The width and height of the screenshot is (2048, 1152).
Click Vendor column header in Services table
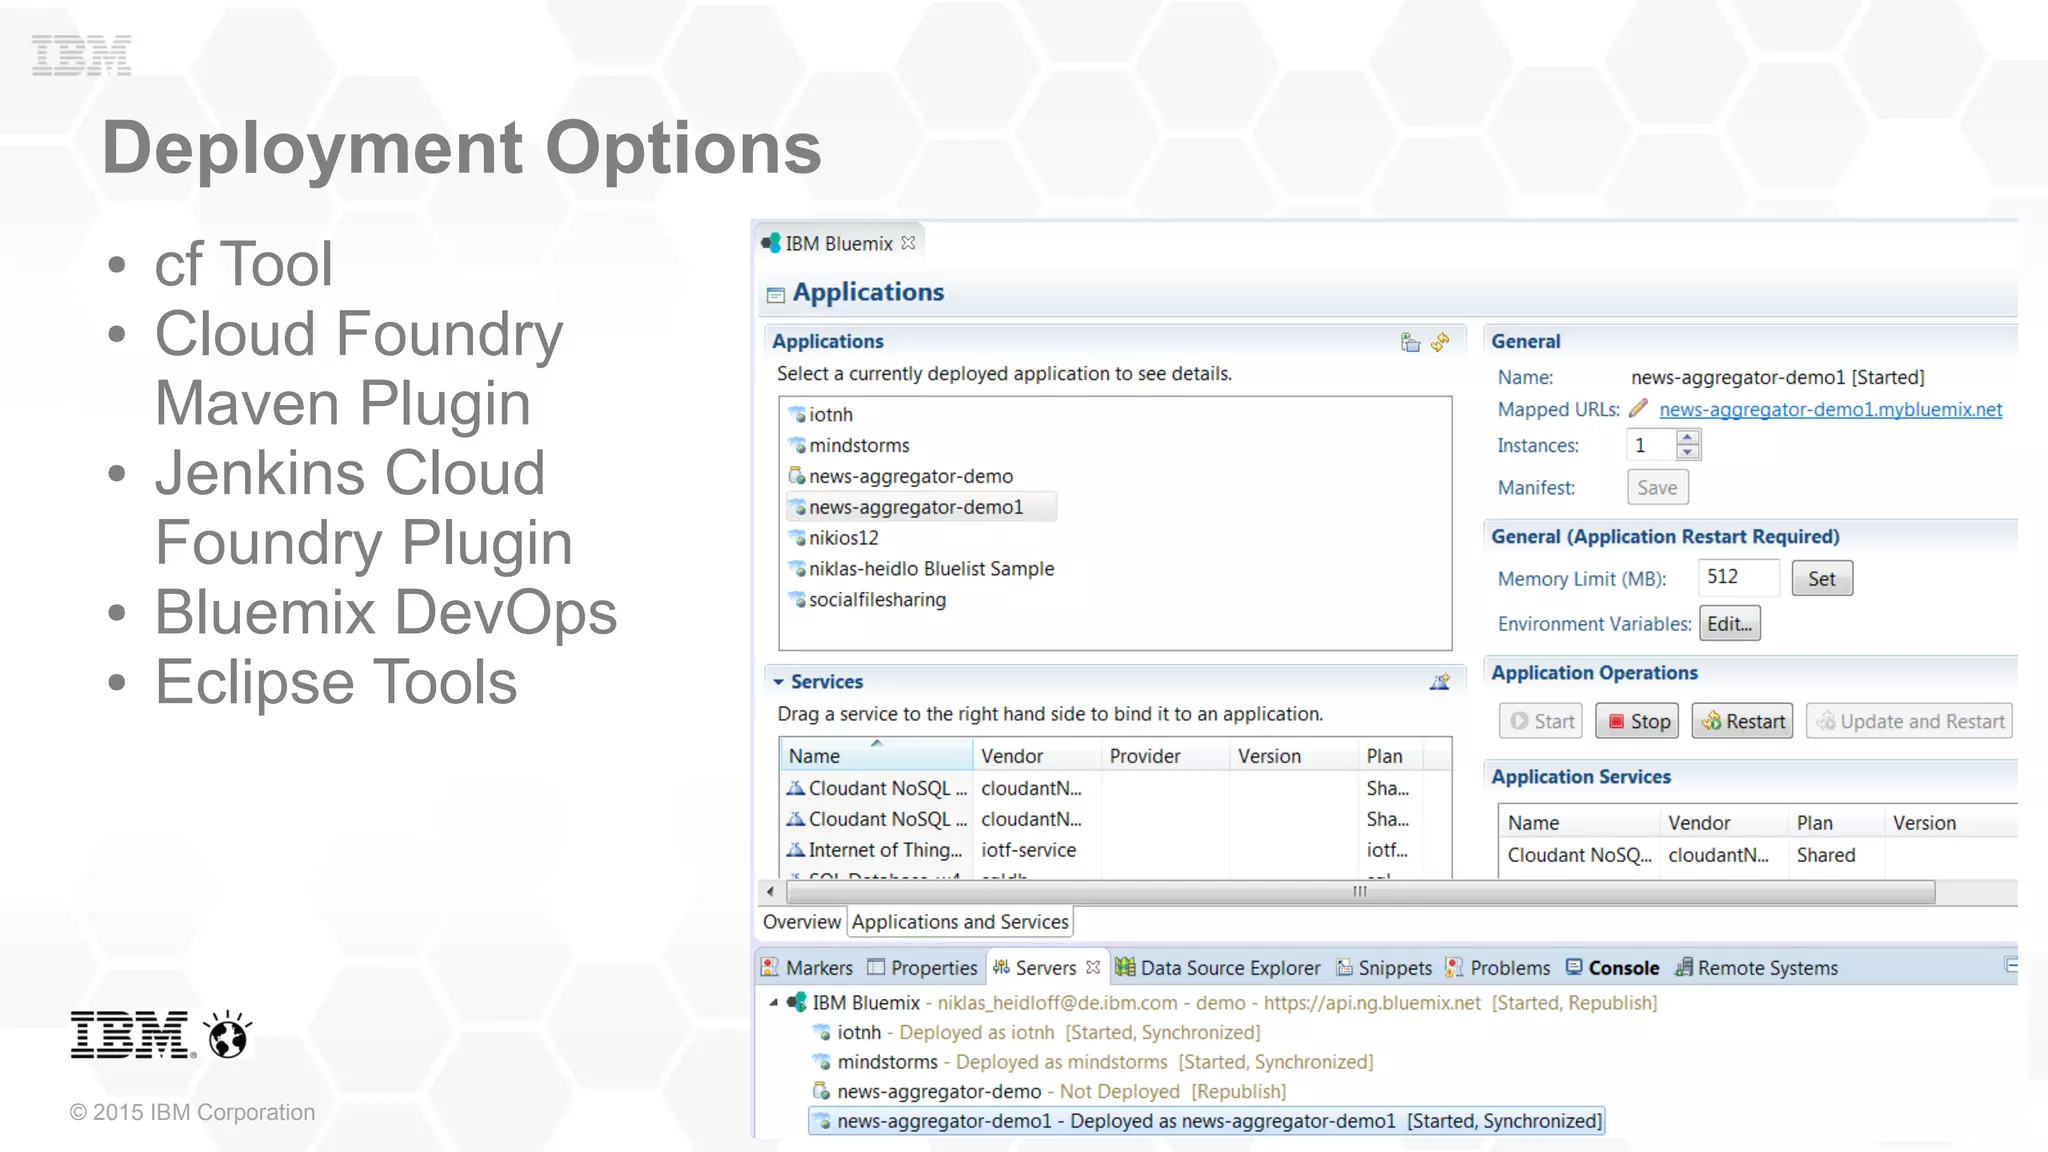(x=1037, y=756)
